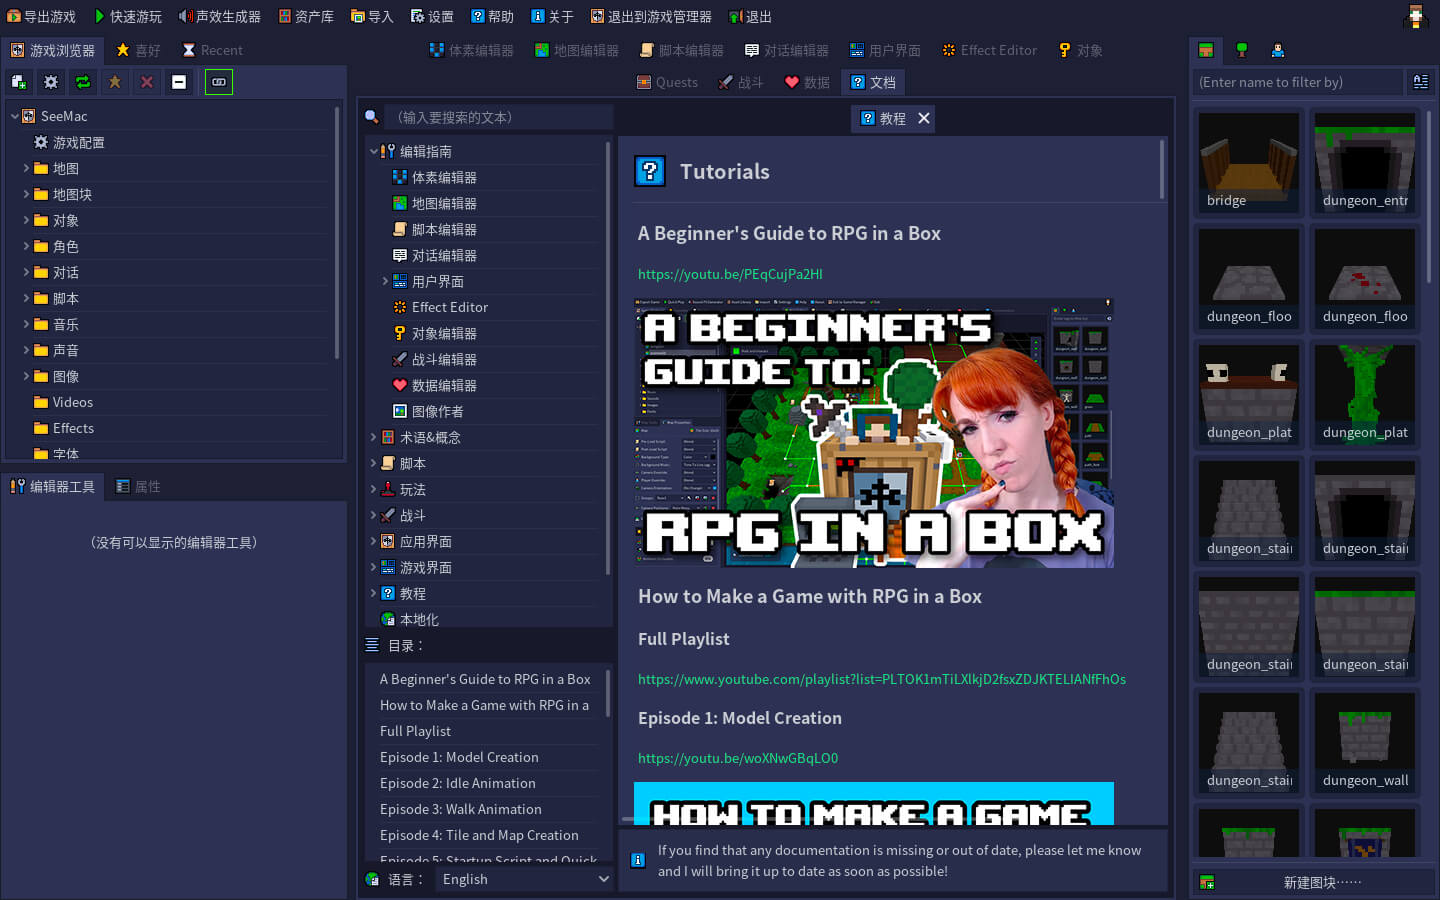The width and height of the screenshot is (1440, 900).
Task: Select the characters tab icon
Action: click(x=1278, y=50)
